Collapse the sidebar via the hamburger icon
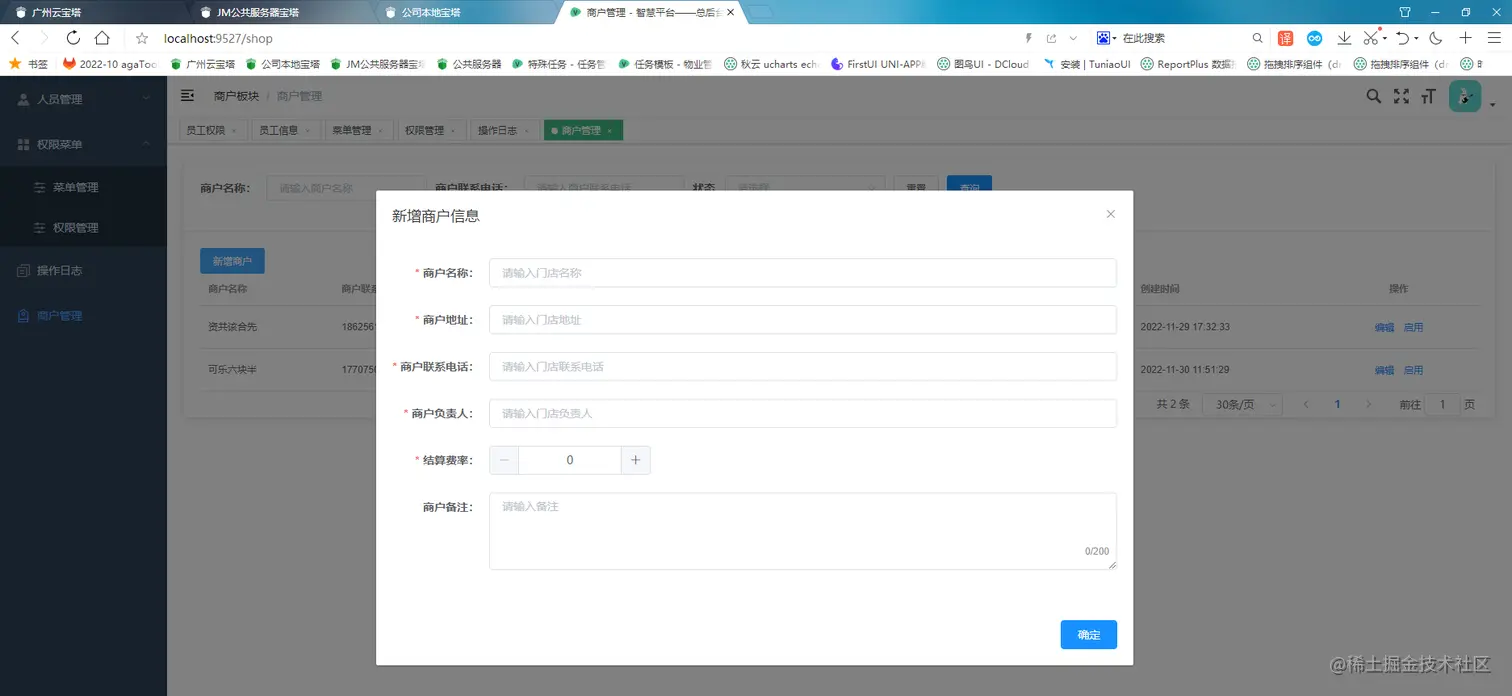Viewport: 1512px width, 696px height. 187,95
